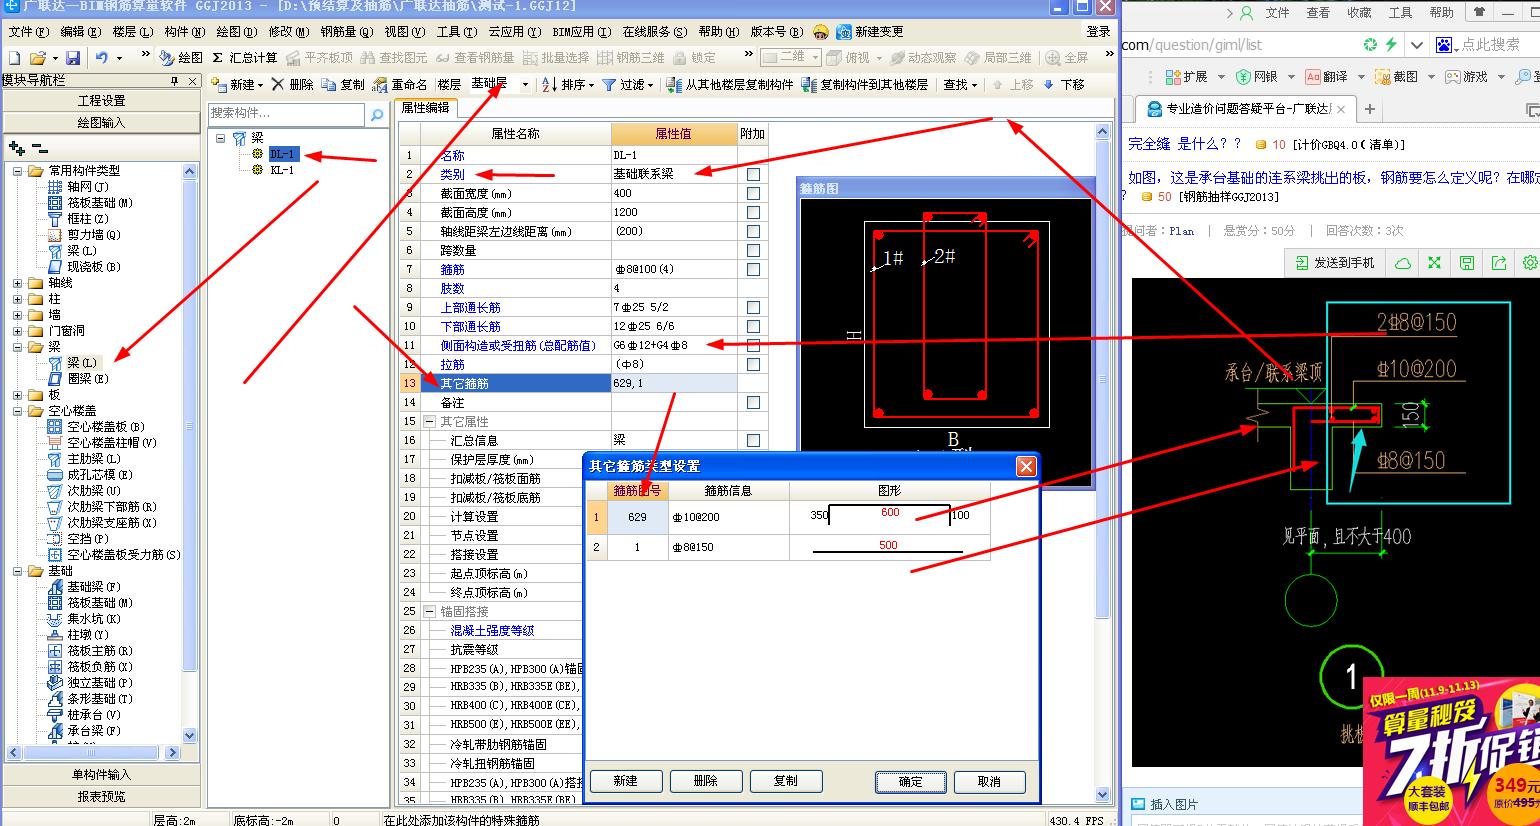This screenshot has height=826, width=1540.
Task: Toggle 附加 checkbox for 跨数量 row
Action: pos(753,250)
